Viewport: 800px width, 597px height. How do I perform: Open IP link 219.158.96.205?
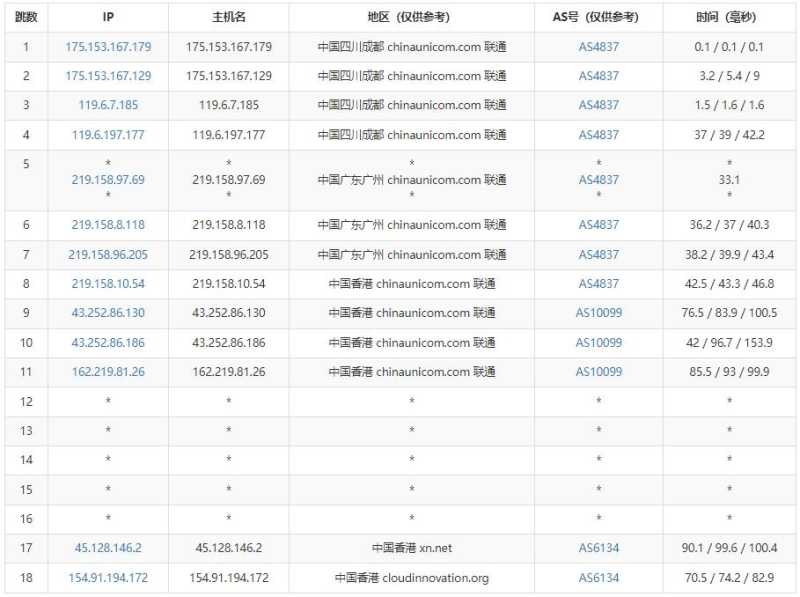coord(108,255)
